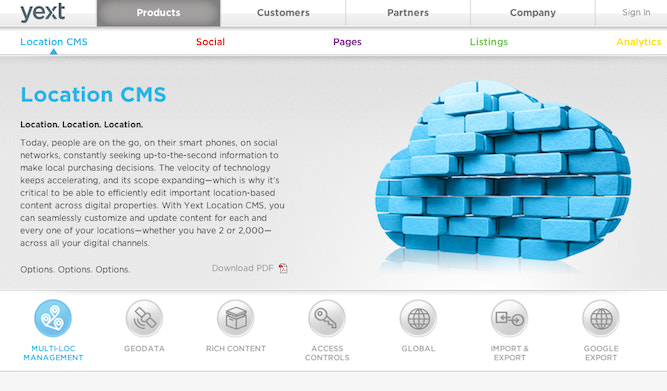This screenshot has height=391, width=667.
Task: Open the yellow Analytics tab
Action: (x=638, y=42)
